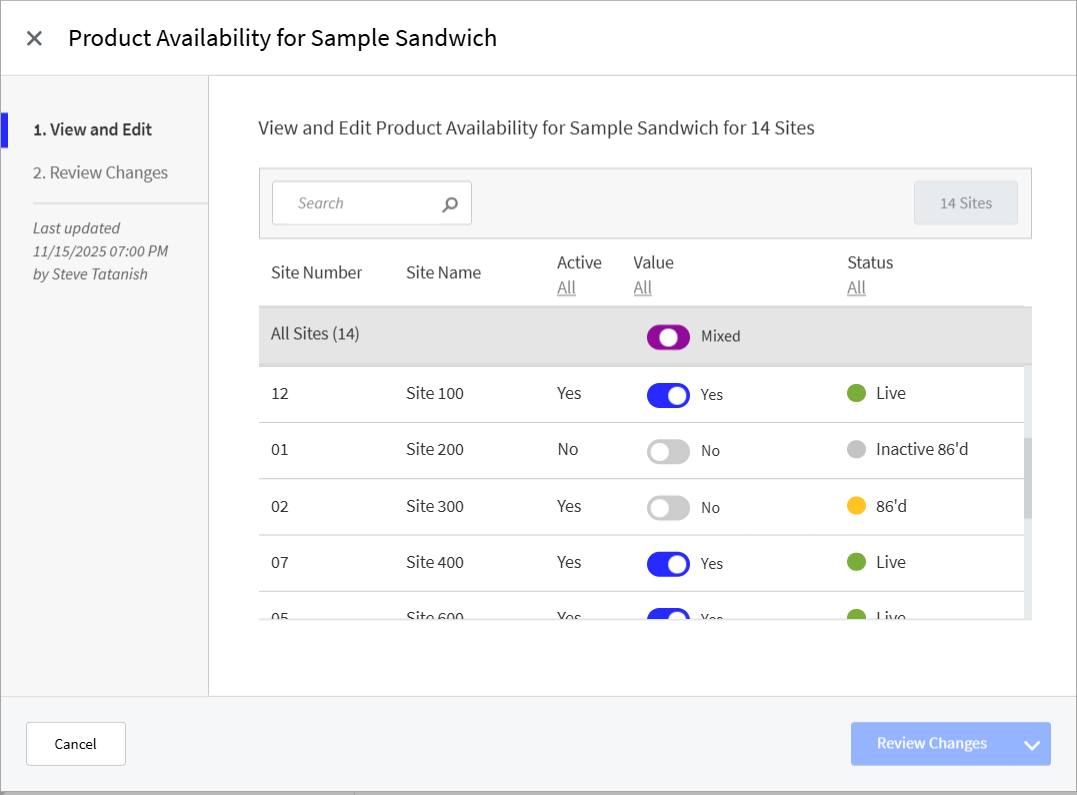This screenshot has width=1077, height=795.
Task: Click the 14 Sites button
Action: click(x=965, y=202)
